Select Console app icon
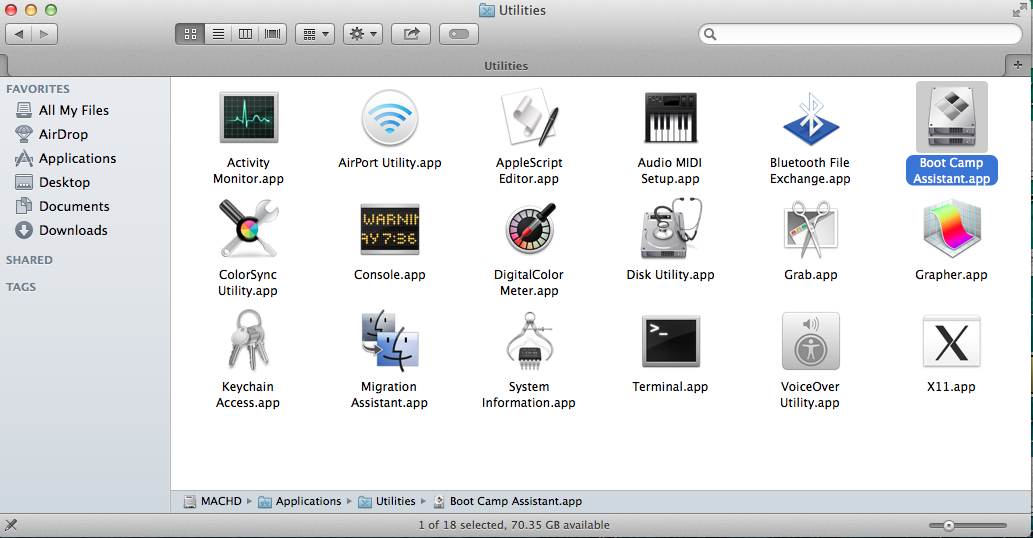Viewport: 1033px width, 538px height. (390, 229)
